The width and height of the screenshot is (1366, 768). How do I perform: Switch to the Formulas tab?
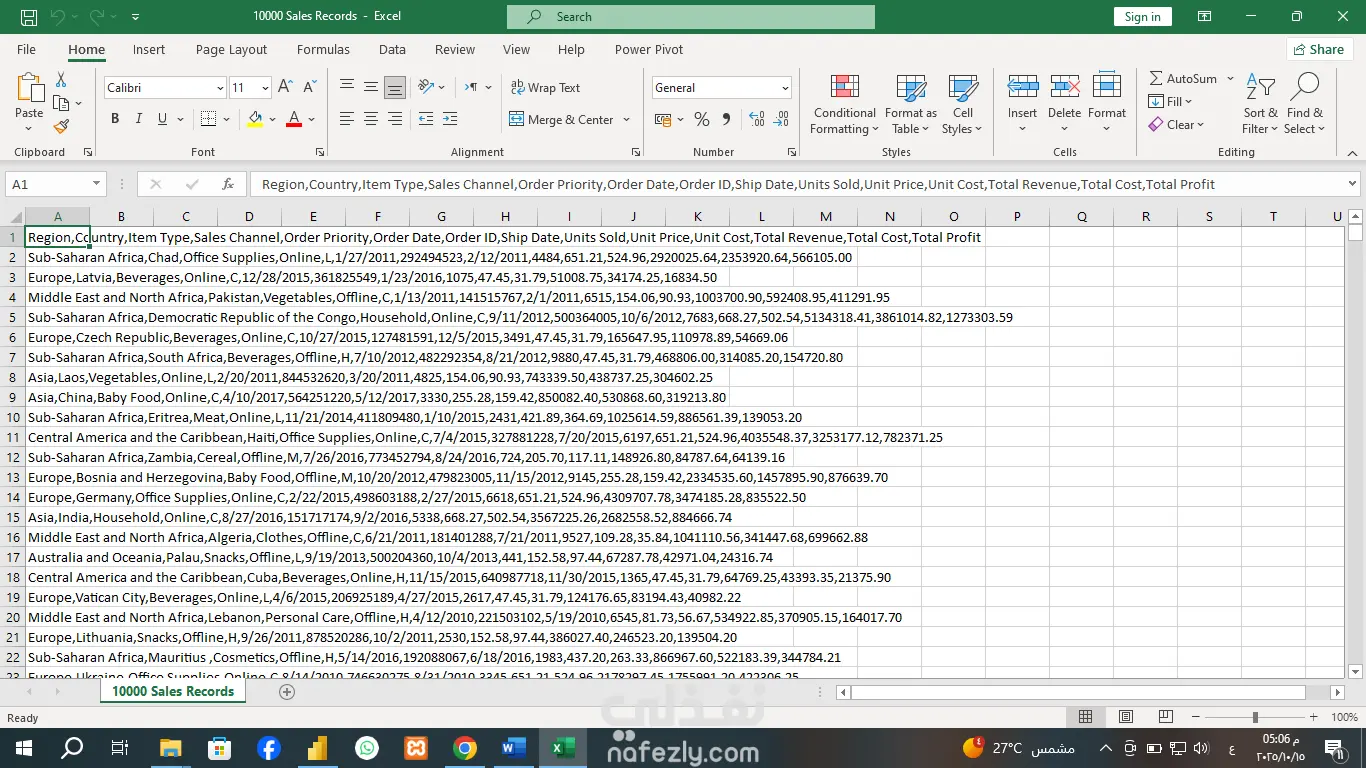pos(323,49)
